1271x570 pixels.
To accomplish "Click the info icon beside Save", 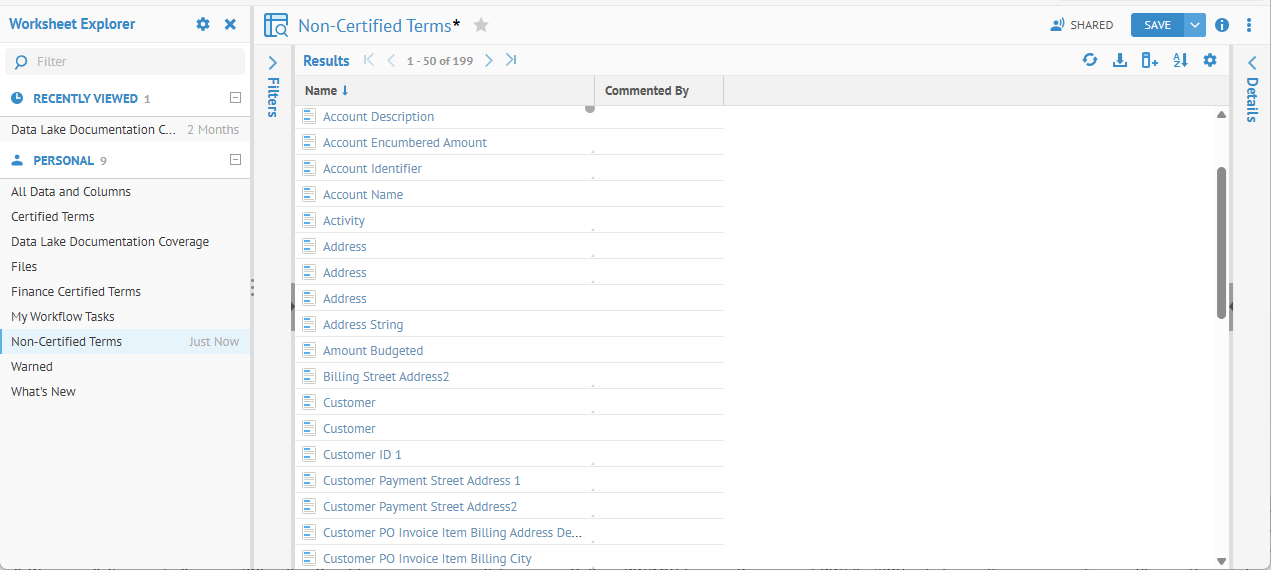I will tap(1222, 25).
